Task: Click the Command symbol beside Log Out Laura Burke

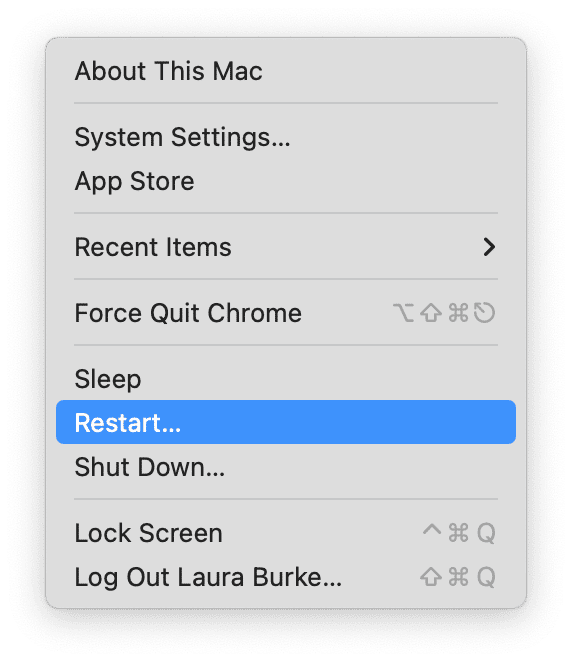Action: 458,577
